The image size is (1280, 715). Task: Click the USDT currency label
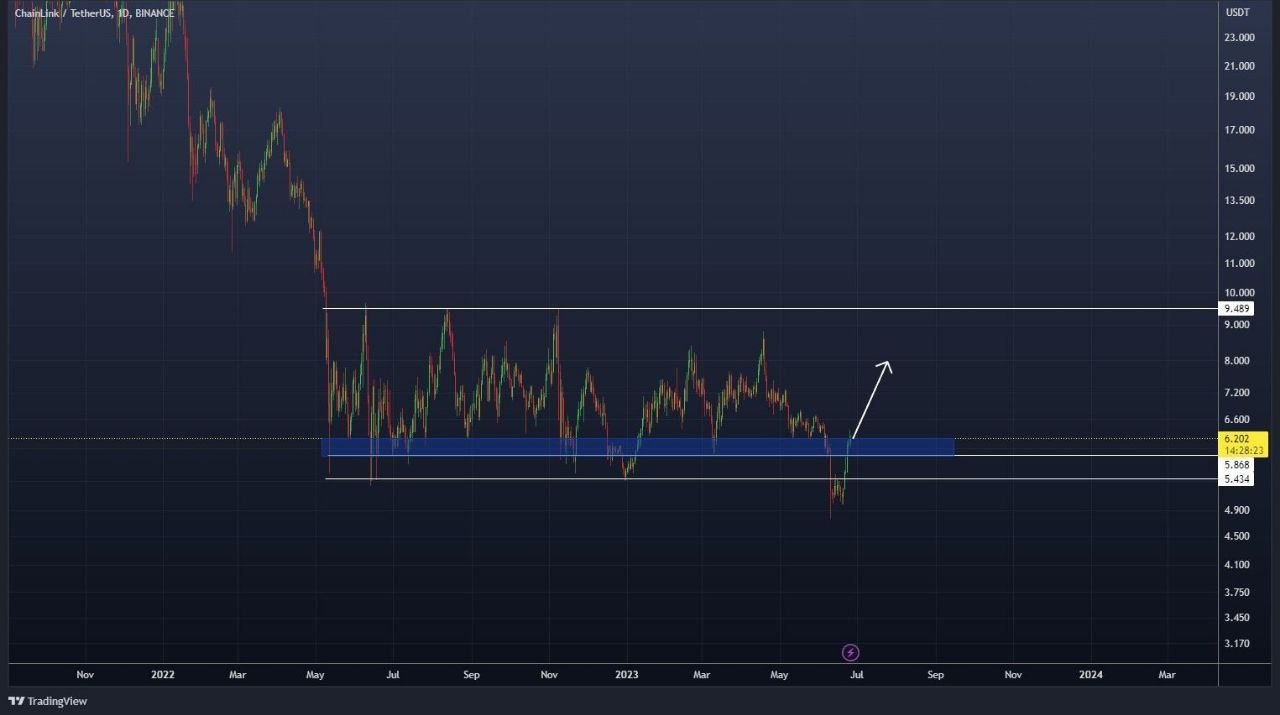tap(1238, 12)
